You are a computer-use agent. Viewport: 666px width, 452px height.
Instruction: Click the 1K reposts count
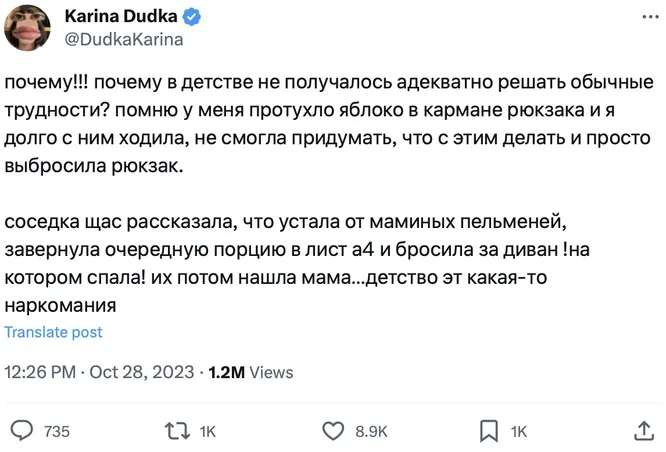tap(208, 432)
